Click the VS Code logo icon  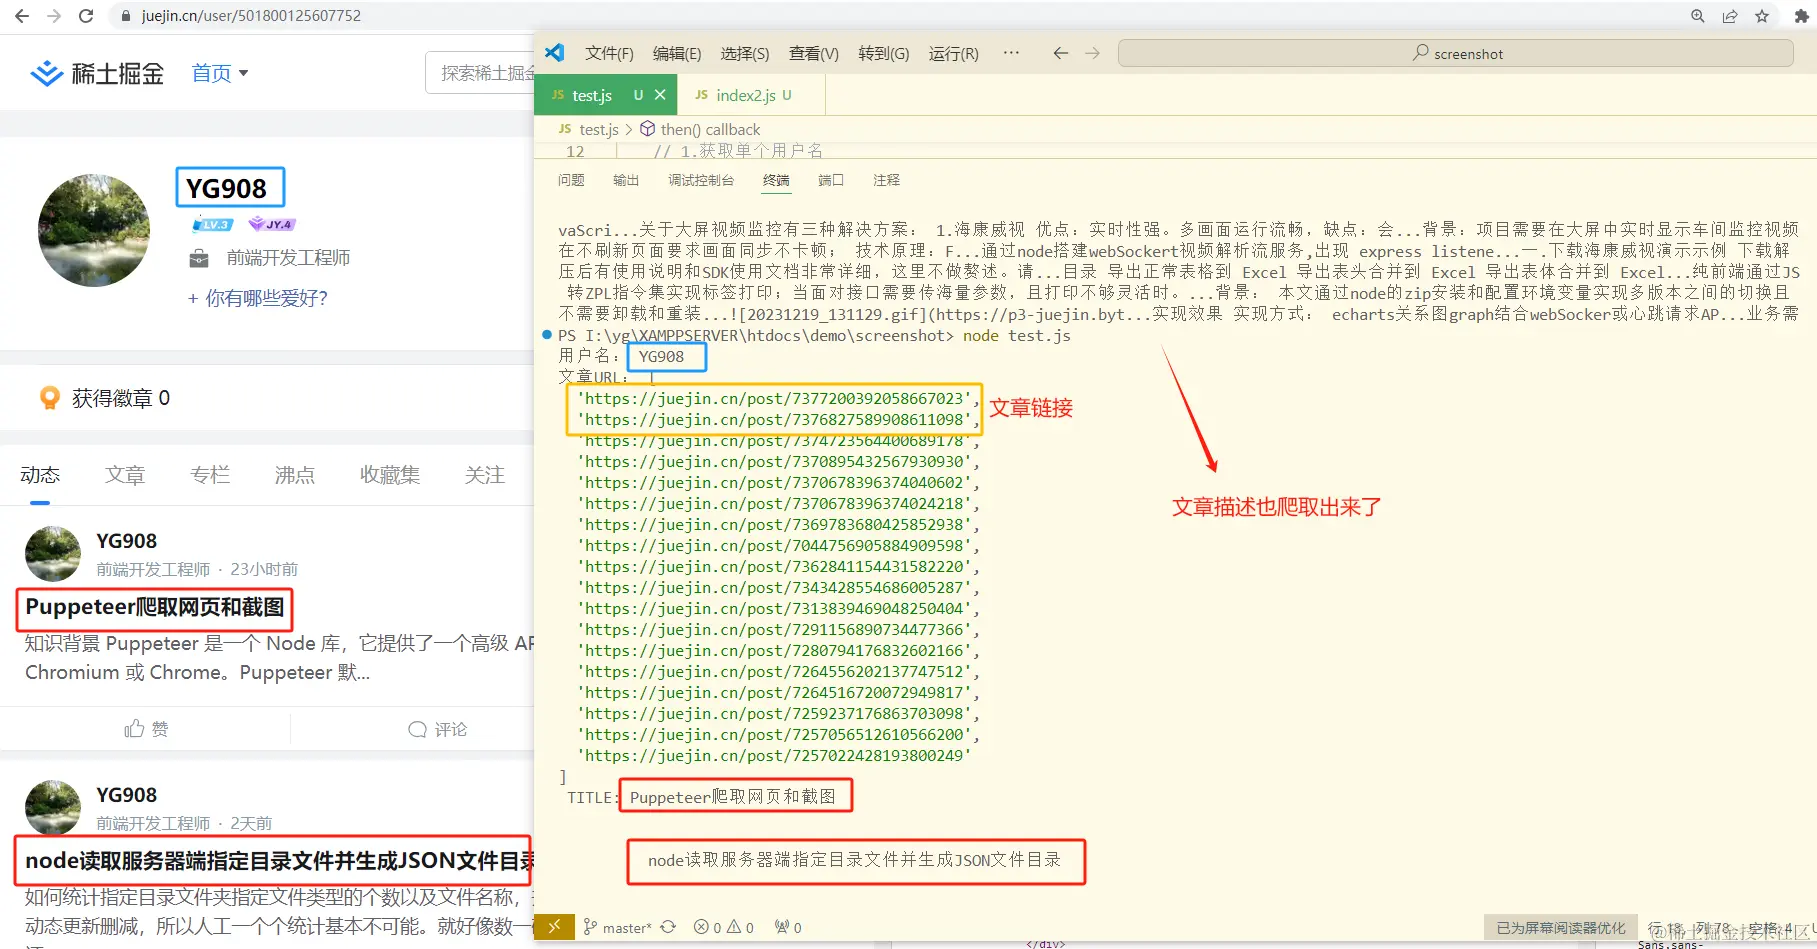(555, 53)
